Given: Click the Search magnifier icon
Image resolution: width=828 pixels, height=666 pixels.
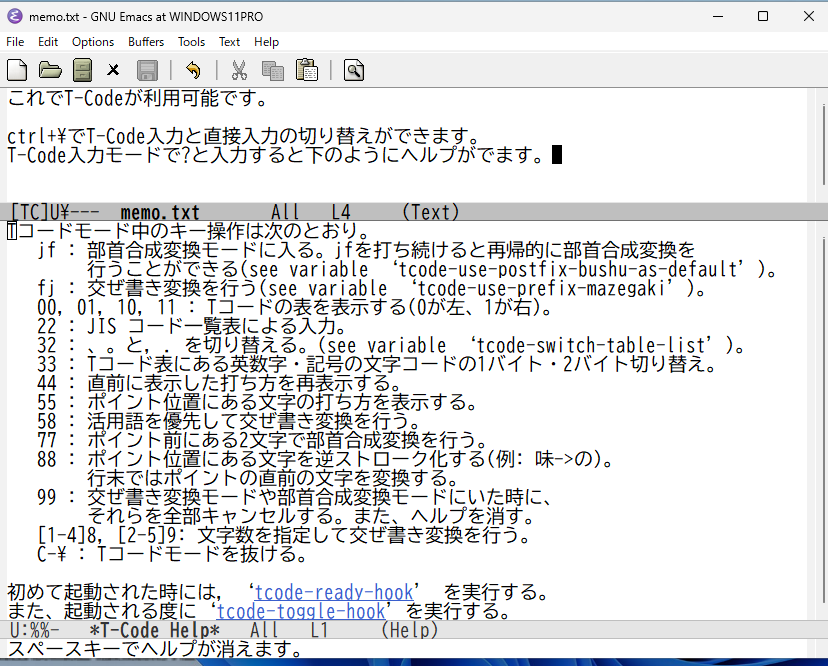Looking at the screenshot, I should click(354, 70).
